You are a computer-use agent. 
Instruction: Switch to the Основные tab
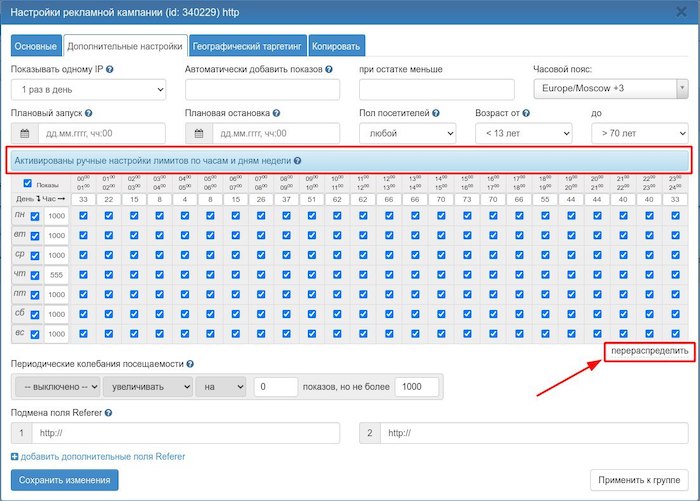click(x=36, y=46)
